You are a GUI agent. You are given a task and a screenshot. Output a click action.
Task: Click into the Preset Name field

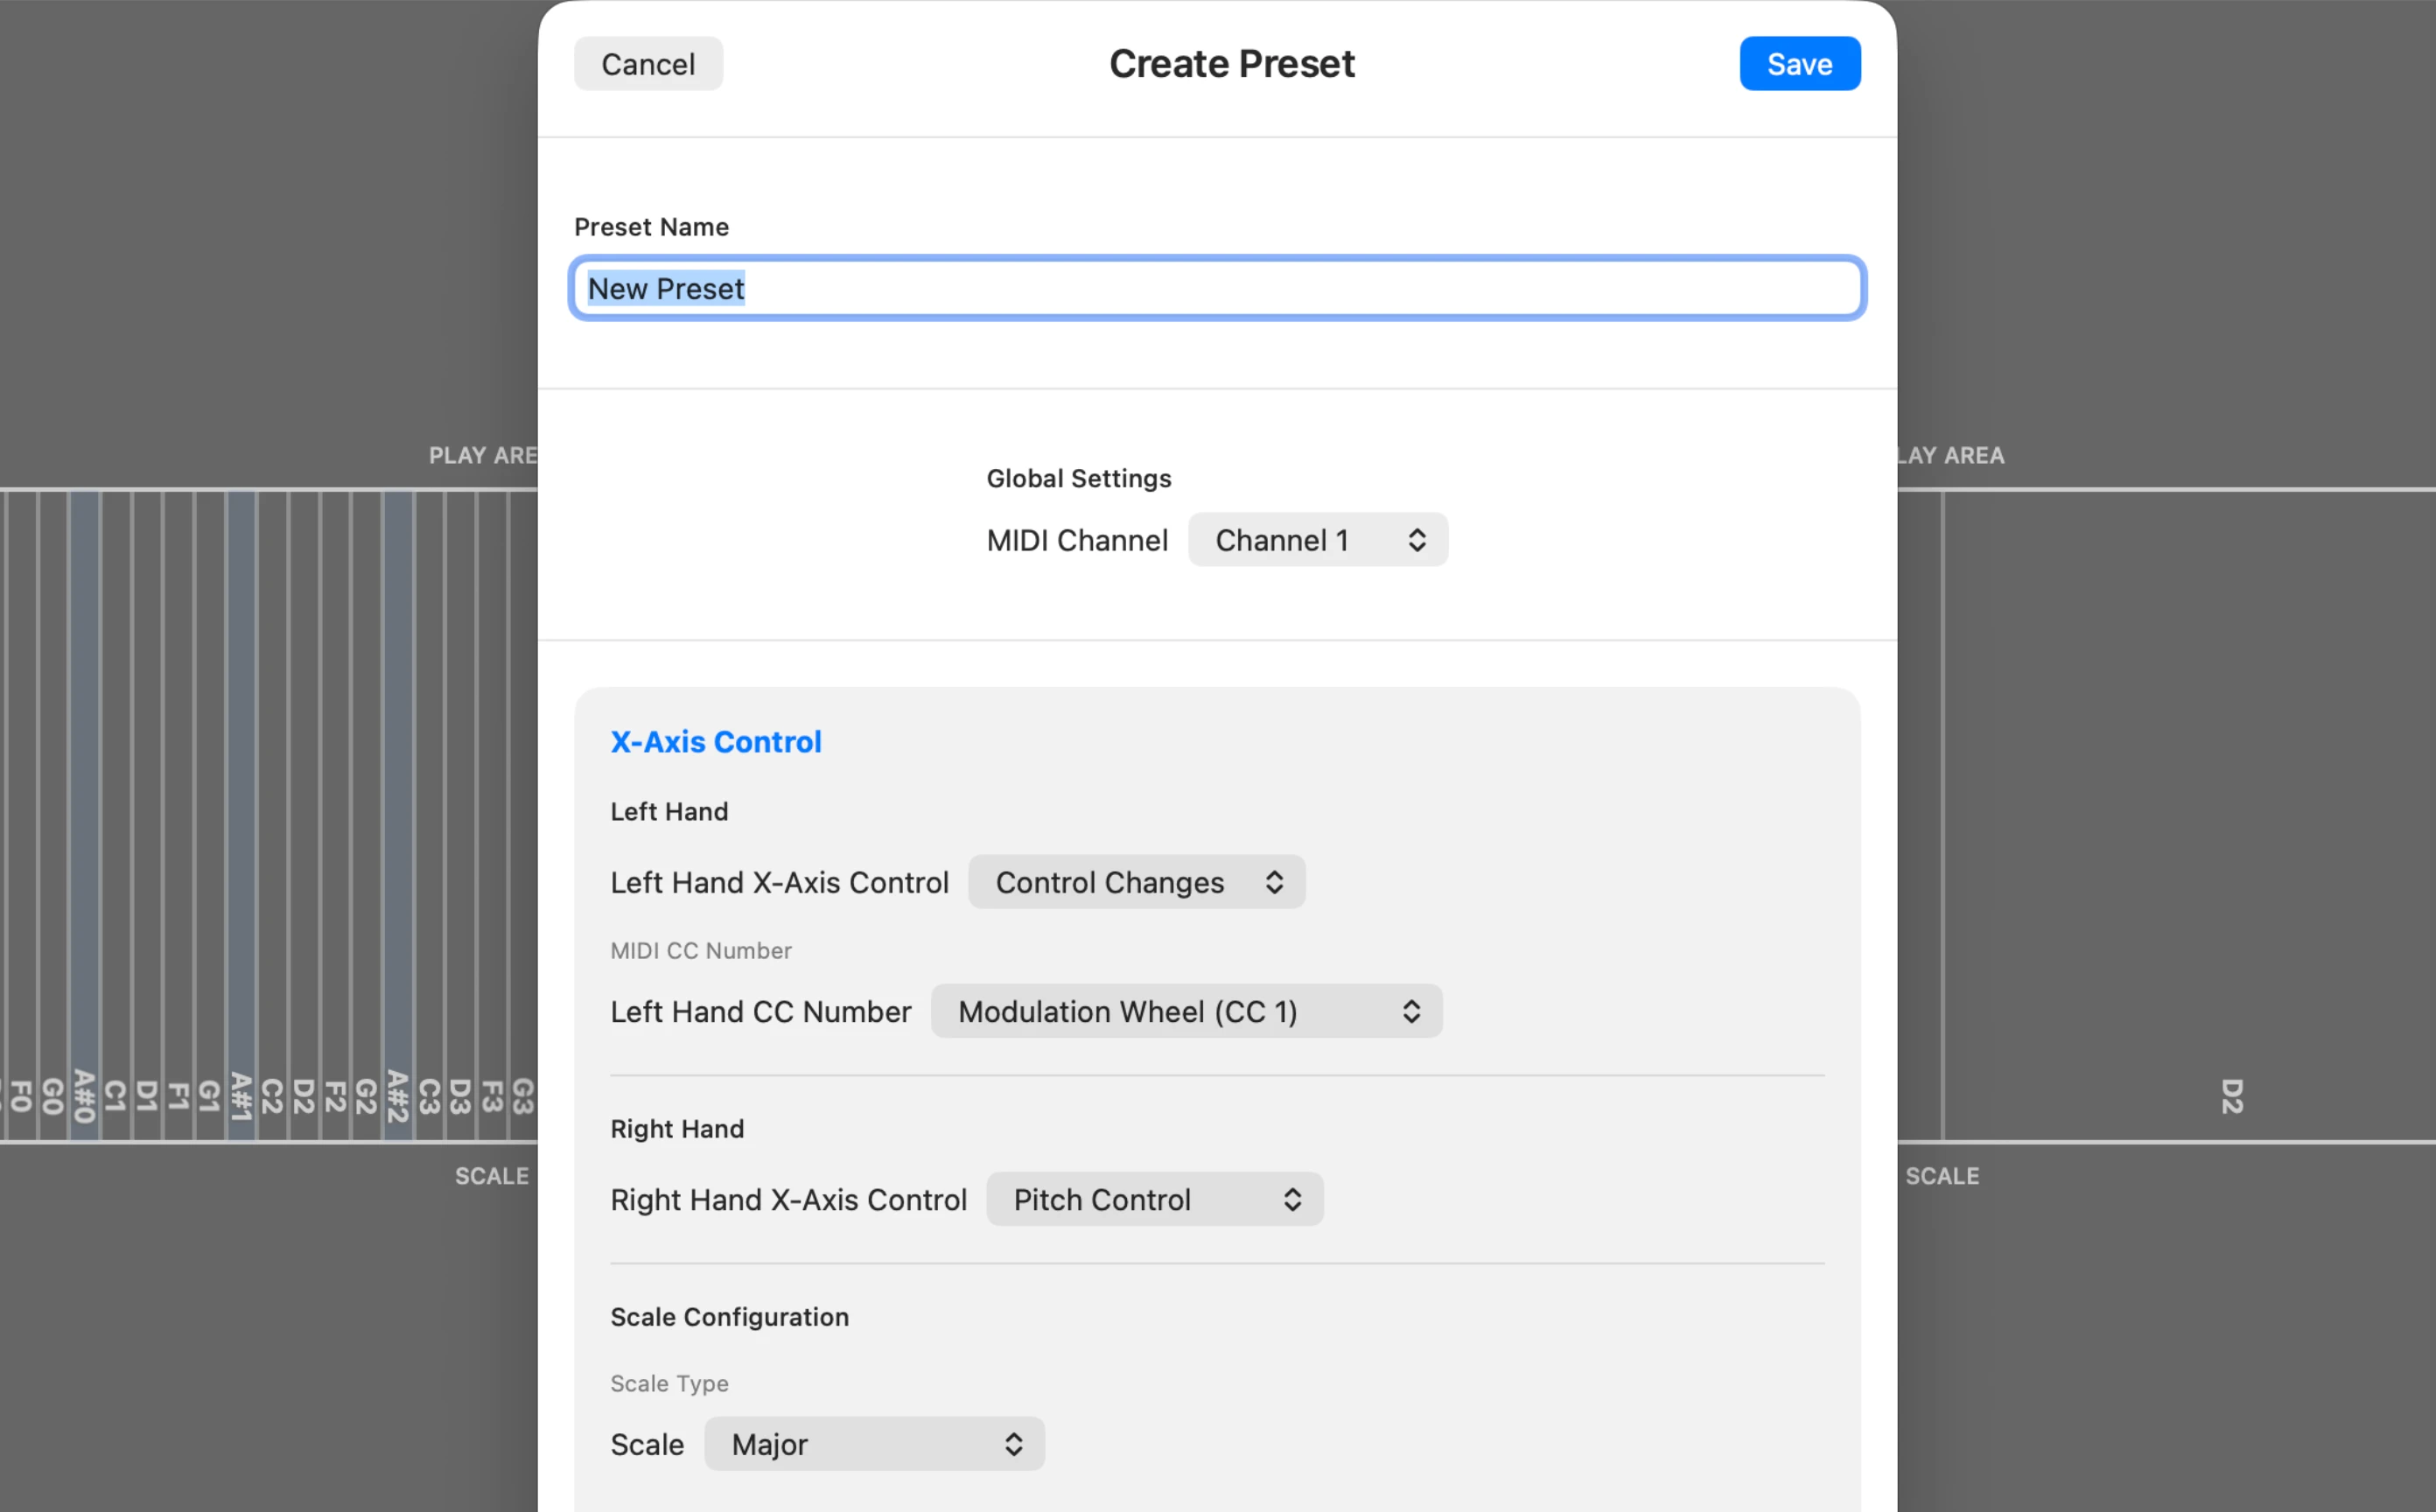(1217, 289)
